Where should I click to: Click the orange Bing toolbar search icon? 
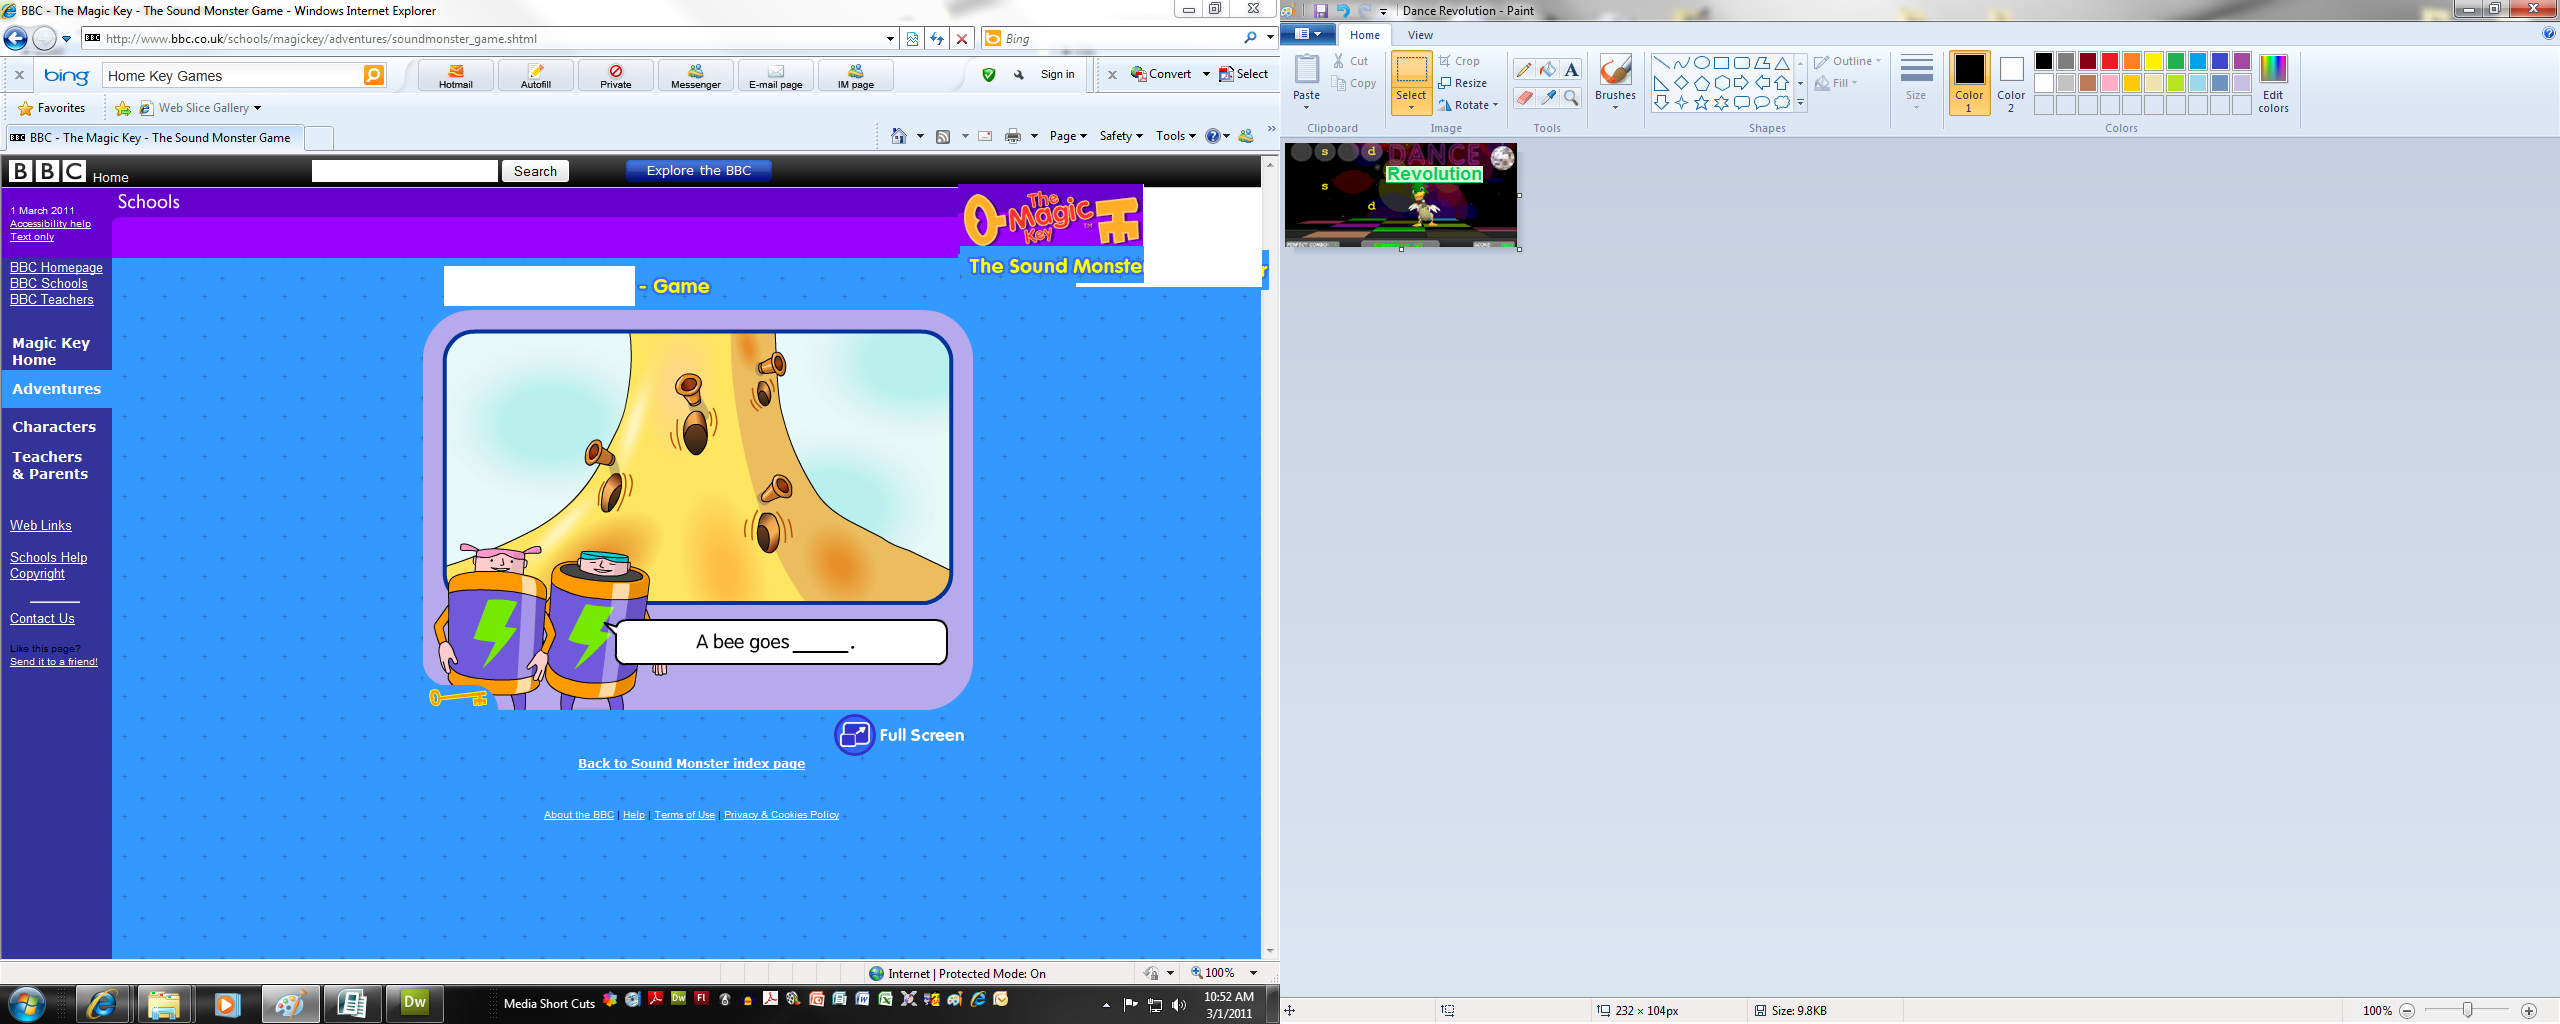pyautogui.click(x=373, y=75)
